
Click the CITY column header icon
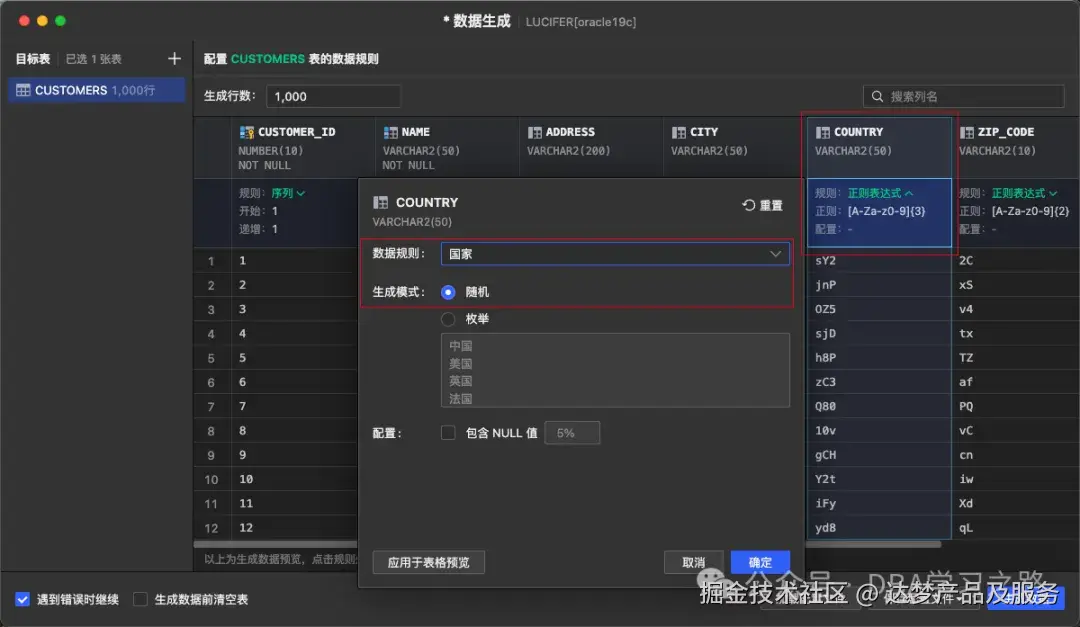pos(681,131)
